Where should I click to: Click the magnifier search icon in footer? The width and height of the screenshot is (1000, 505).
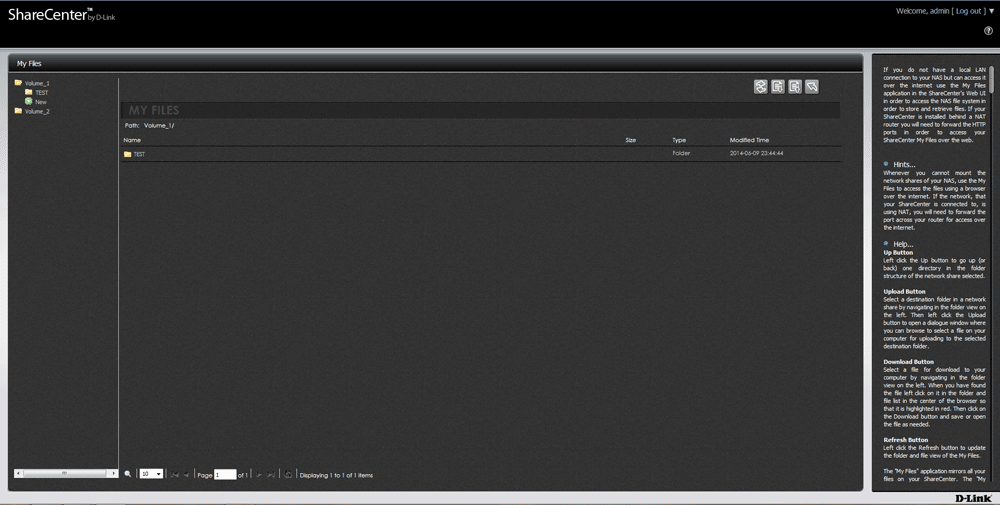(127, 474)
